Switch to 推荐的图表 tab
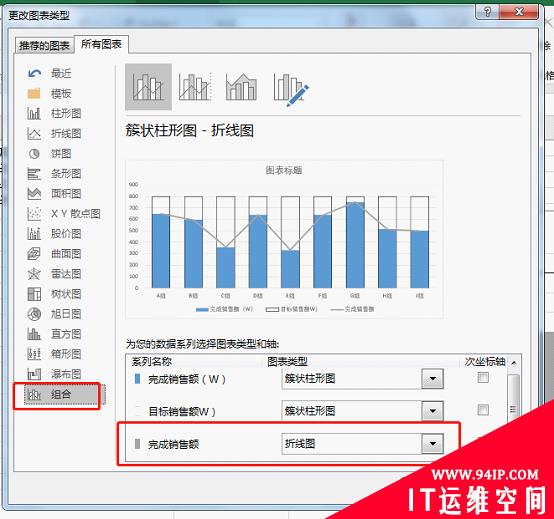The height and width of the screenshot is (519, 554). 45,46
